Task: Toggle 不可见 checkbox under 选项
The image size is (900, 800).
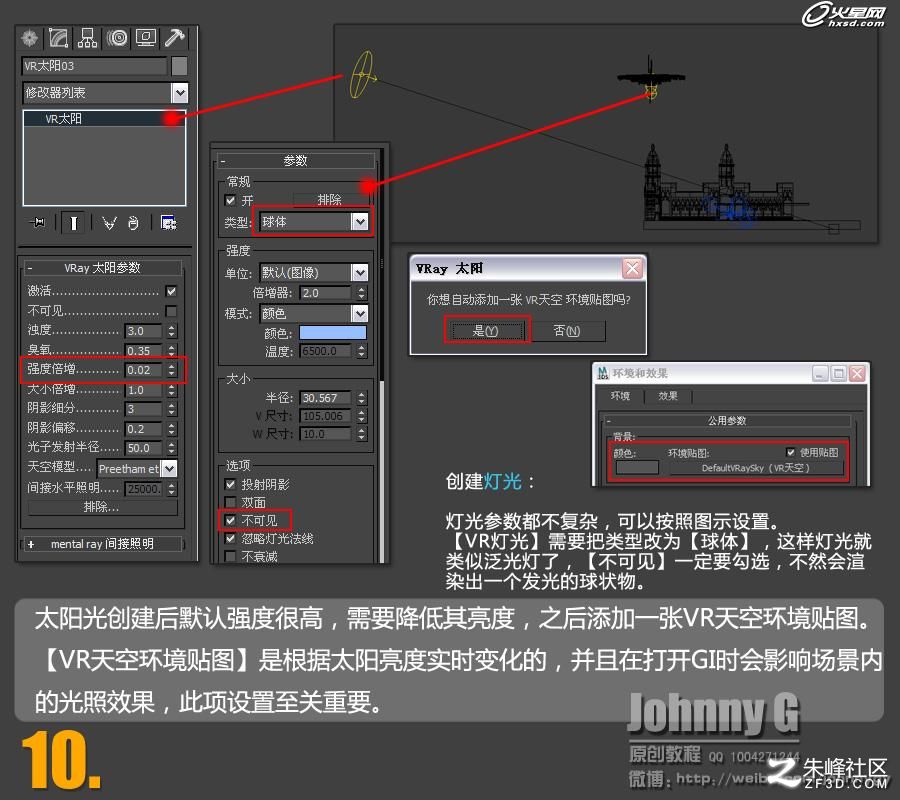Action: 230,520
